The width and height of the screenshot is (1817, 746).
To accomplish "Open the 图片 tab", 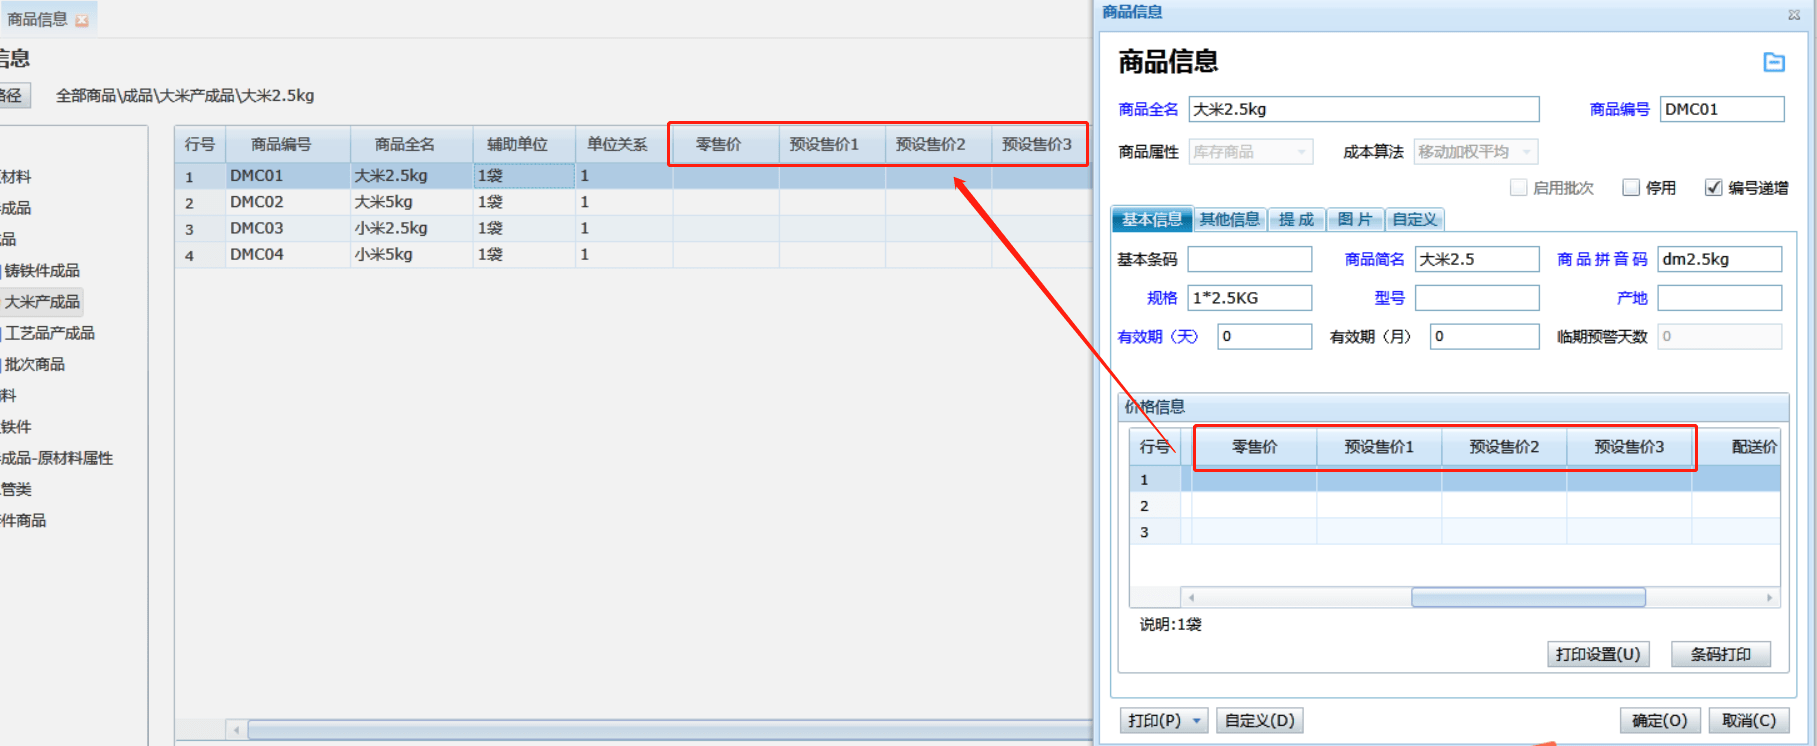I will coord(1355,219).
